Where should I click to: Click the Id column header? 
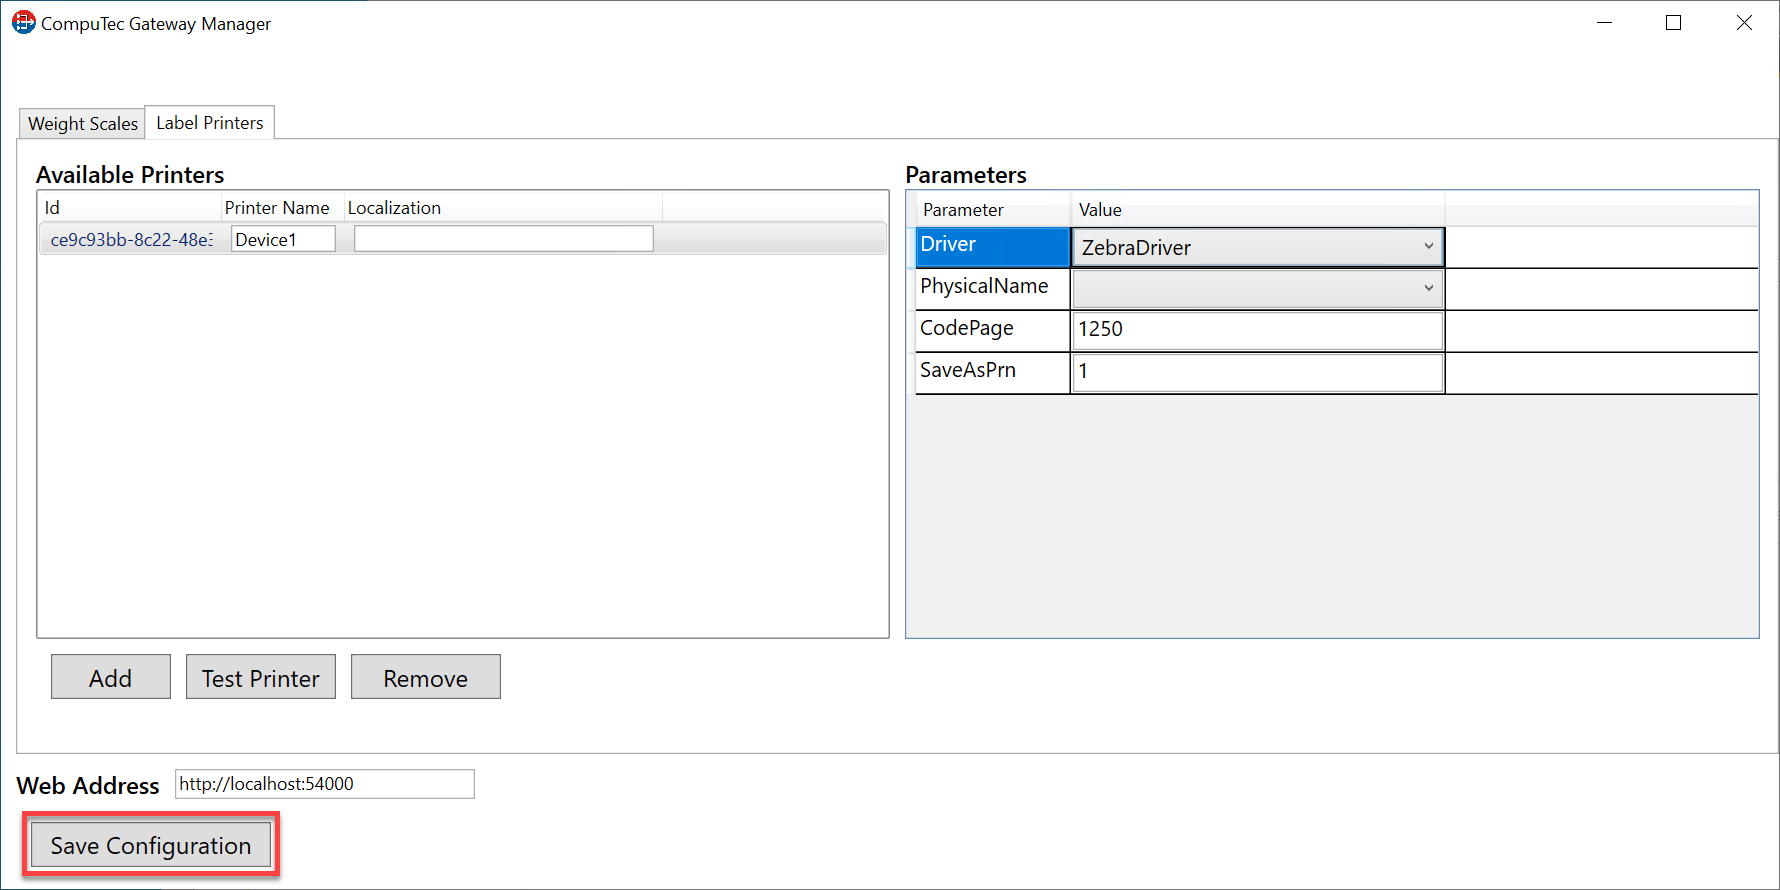(x=130, y=208)
